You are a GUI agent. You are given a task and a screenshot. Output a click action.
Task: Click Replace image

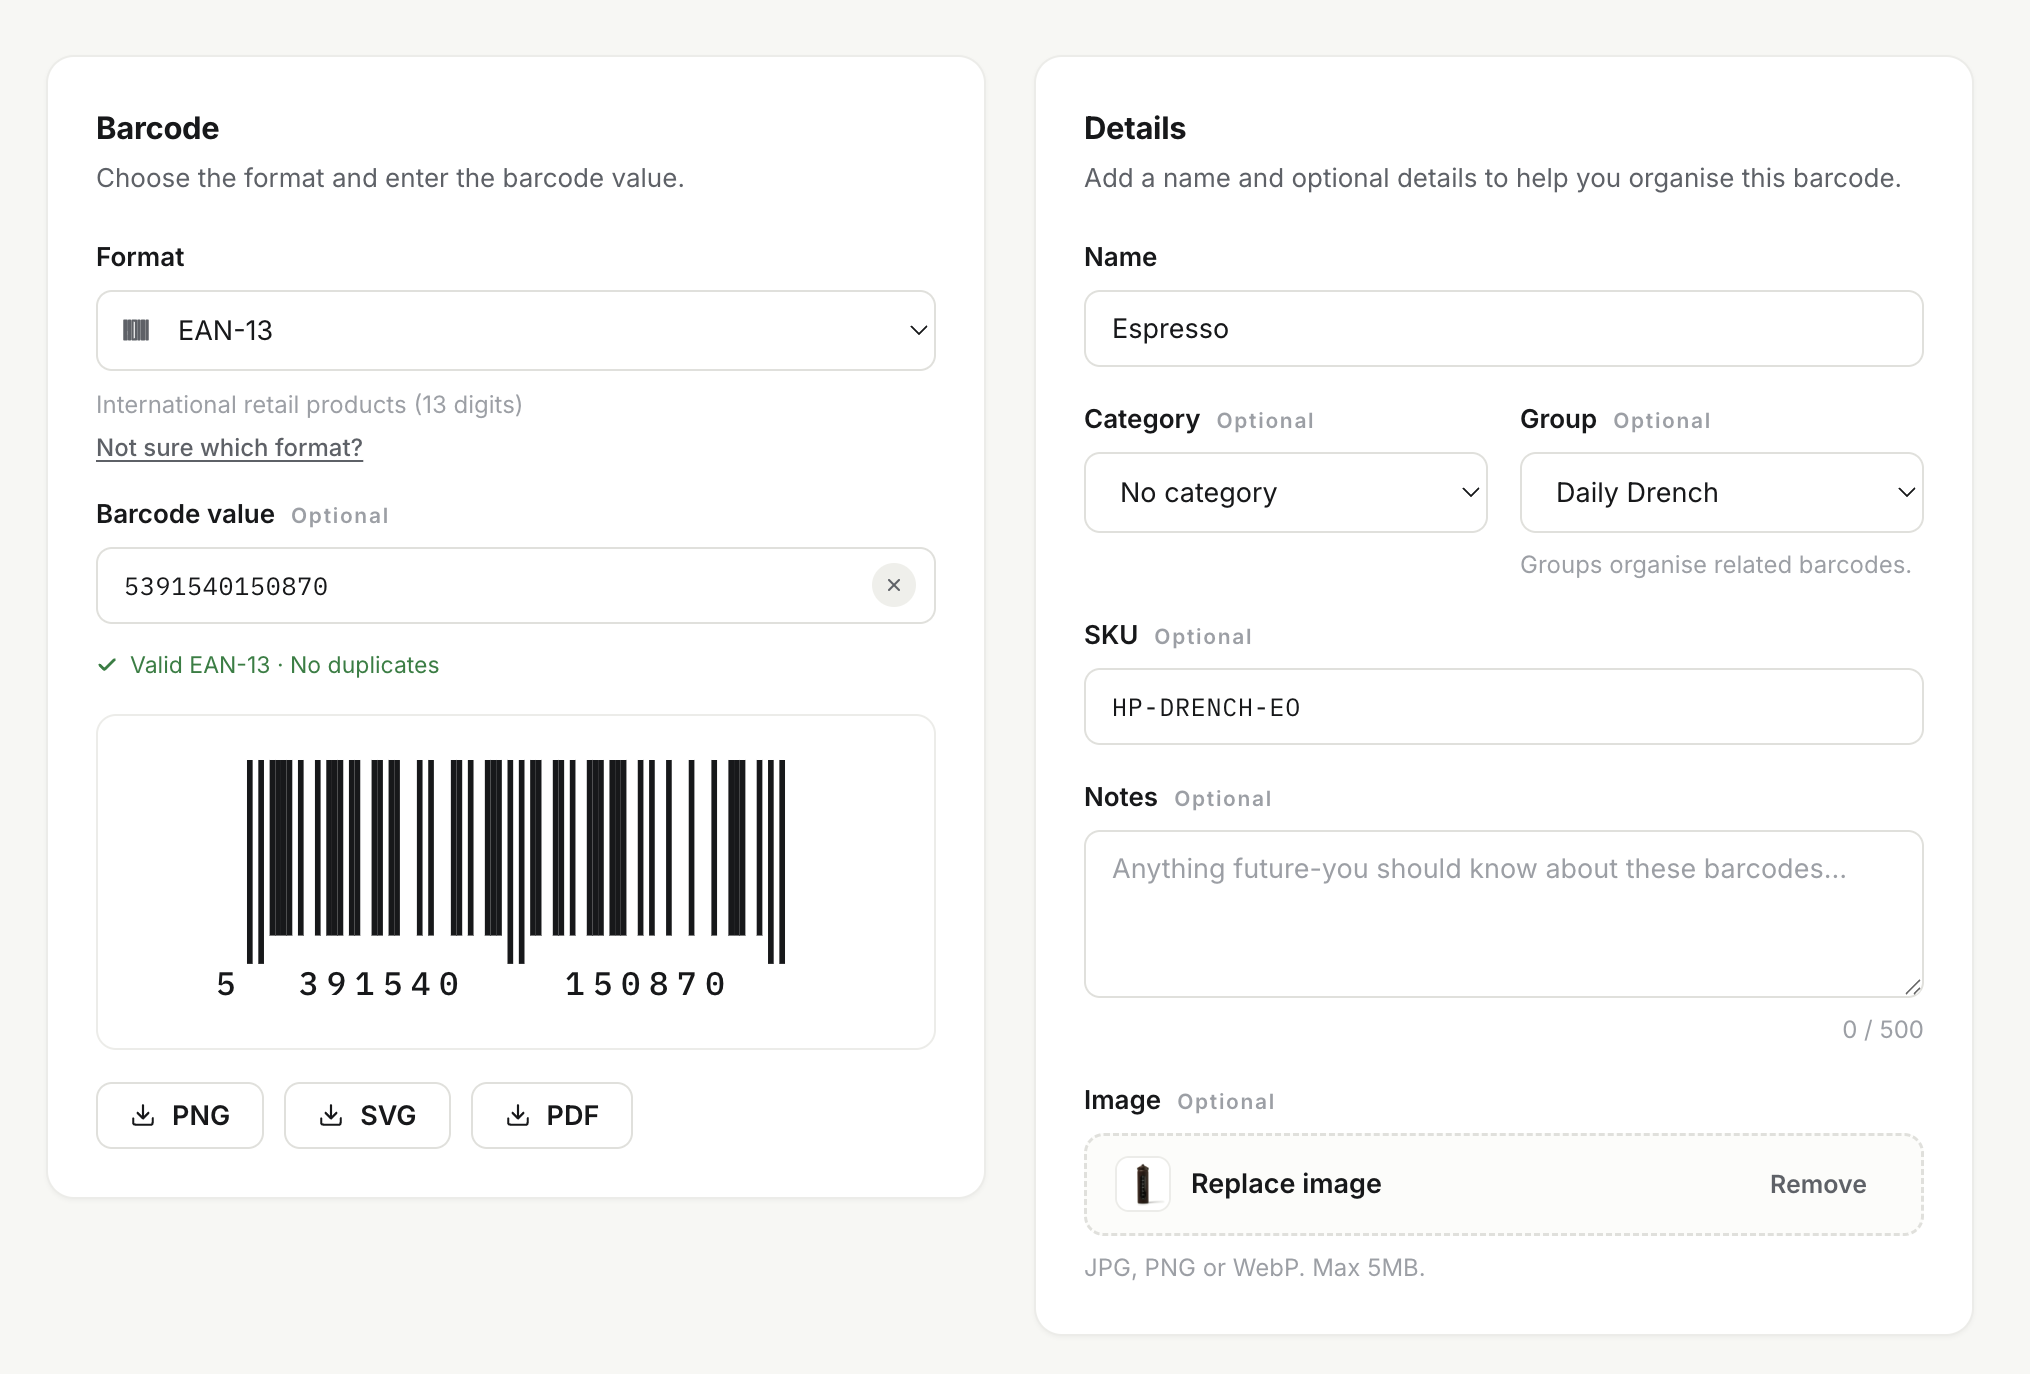(1286, 1184)
